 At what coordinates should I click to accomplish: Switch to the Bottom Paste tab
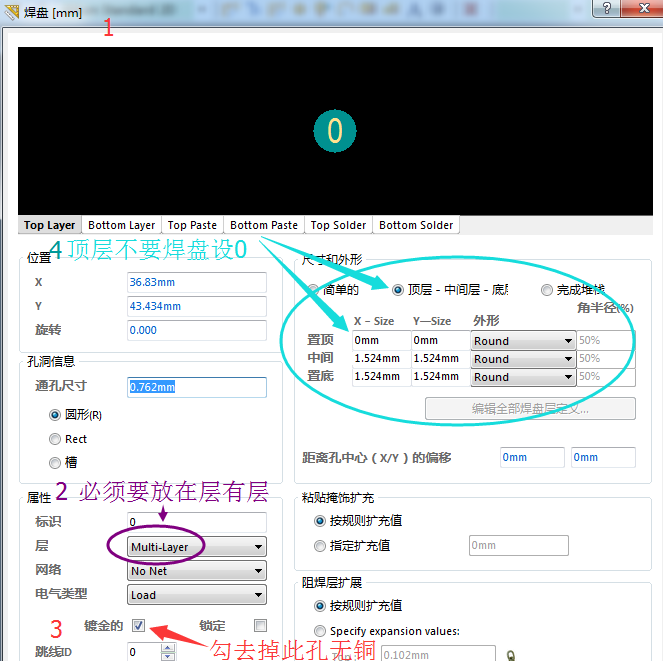point(264,225)
